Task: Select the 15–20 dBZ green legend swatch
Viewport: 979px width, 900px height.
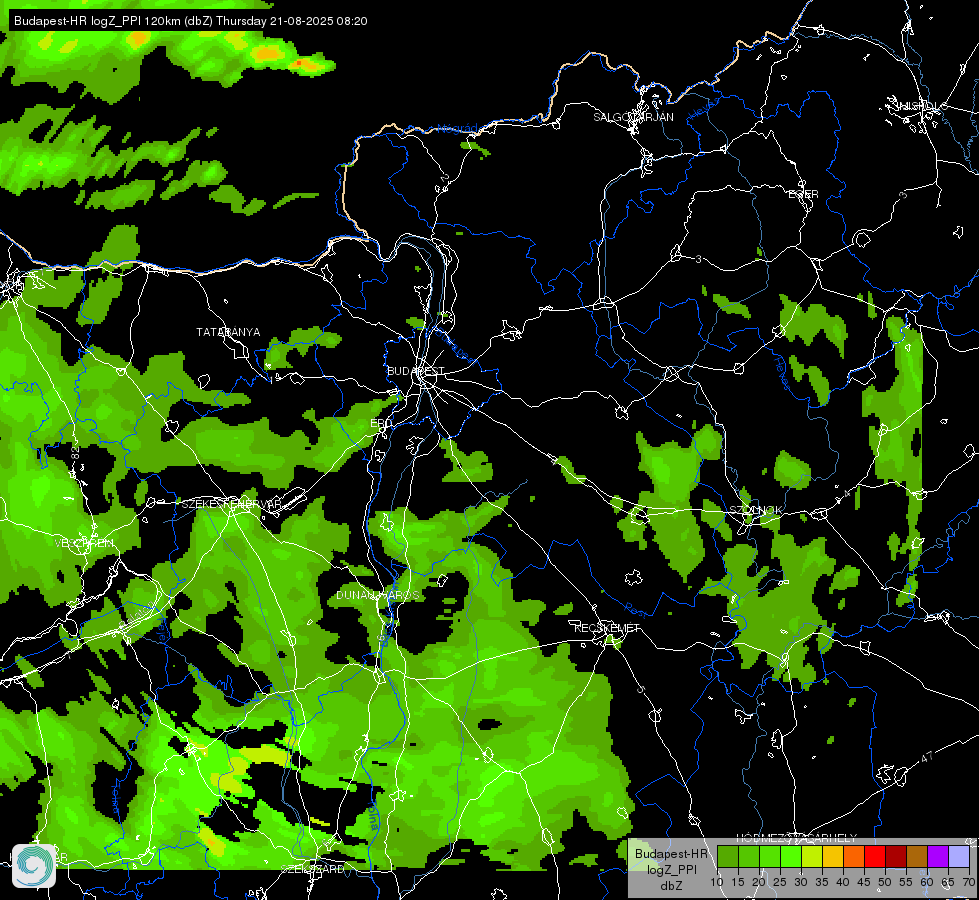Action: pyautogui.click(x=749, y=856)
